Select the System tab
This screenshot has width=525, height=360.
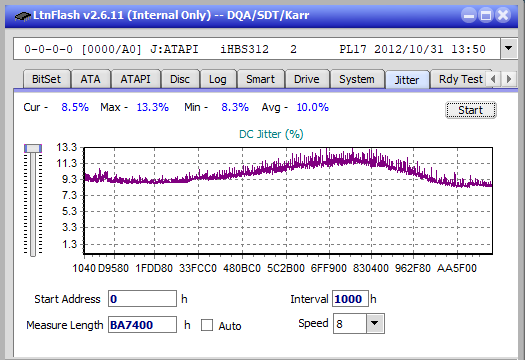[x=357, y=79]
